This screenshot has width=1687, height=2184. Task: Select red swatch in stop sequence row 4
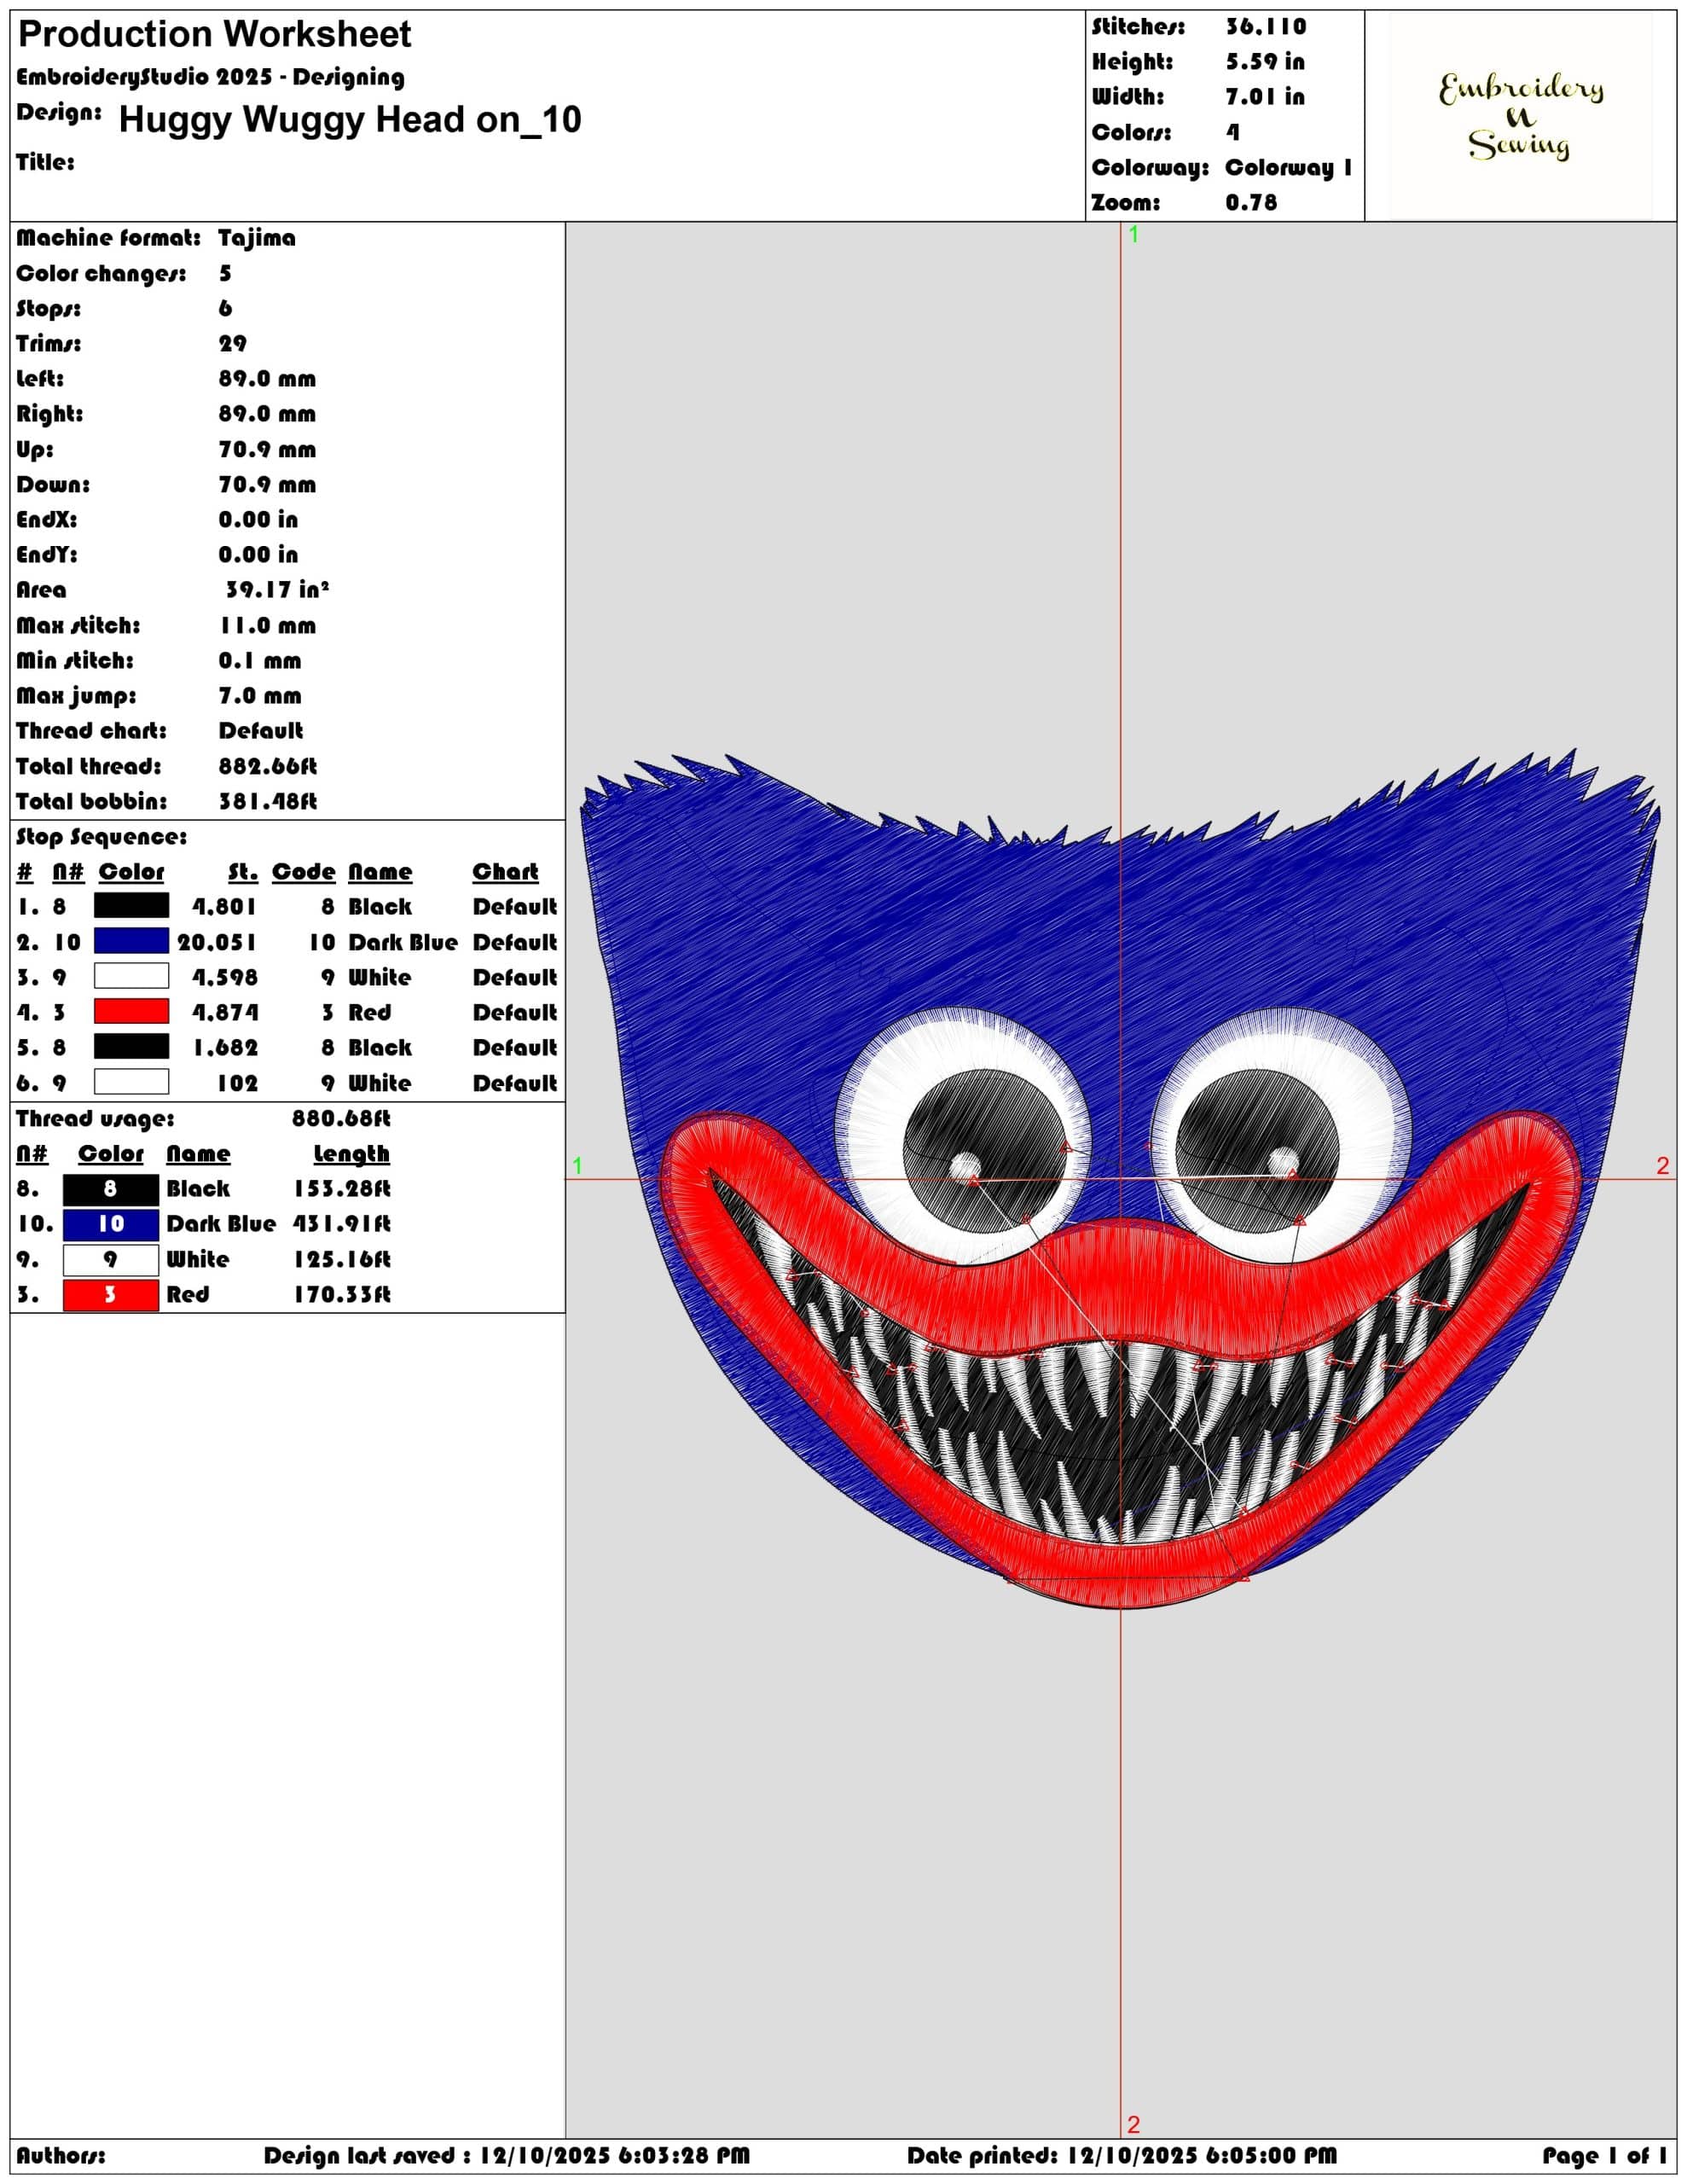click(131, 1011)
